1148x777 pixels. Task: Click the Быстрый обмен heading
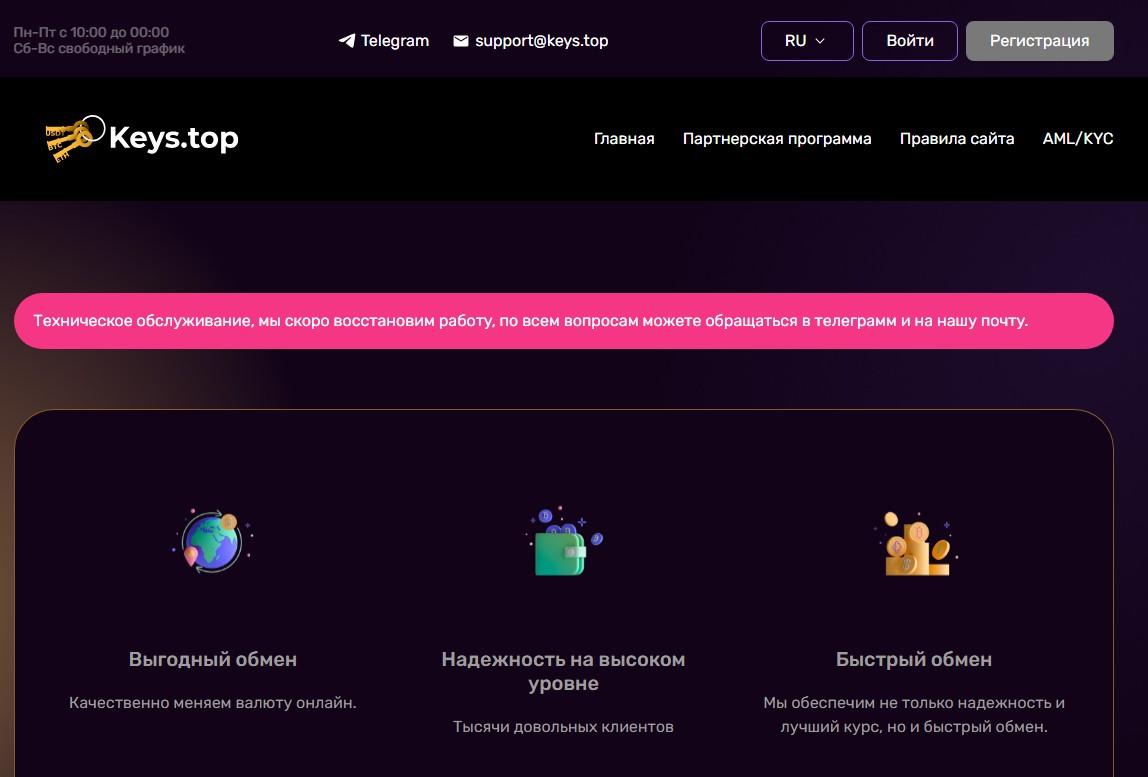914,659
